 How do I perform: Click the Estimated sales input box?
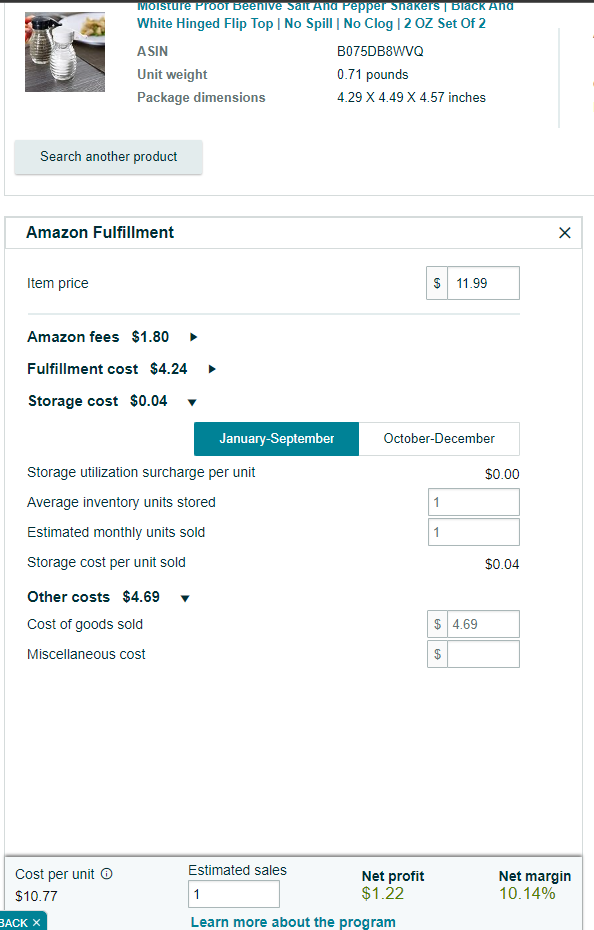click(x=234, y=894)
